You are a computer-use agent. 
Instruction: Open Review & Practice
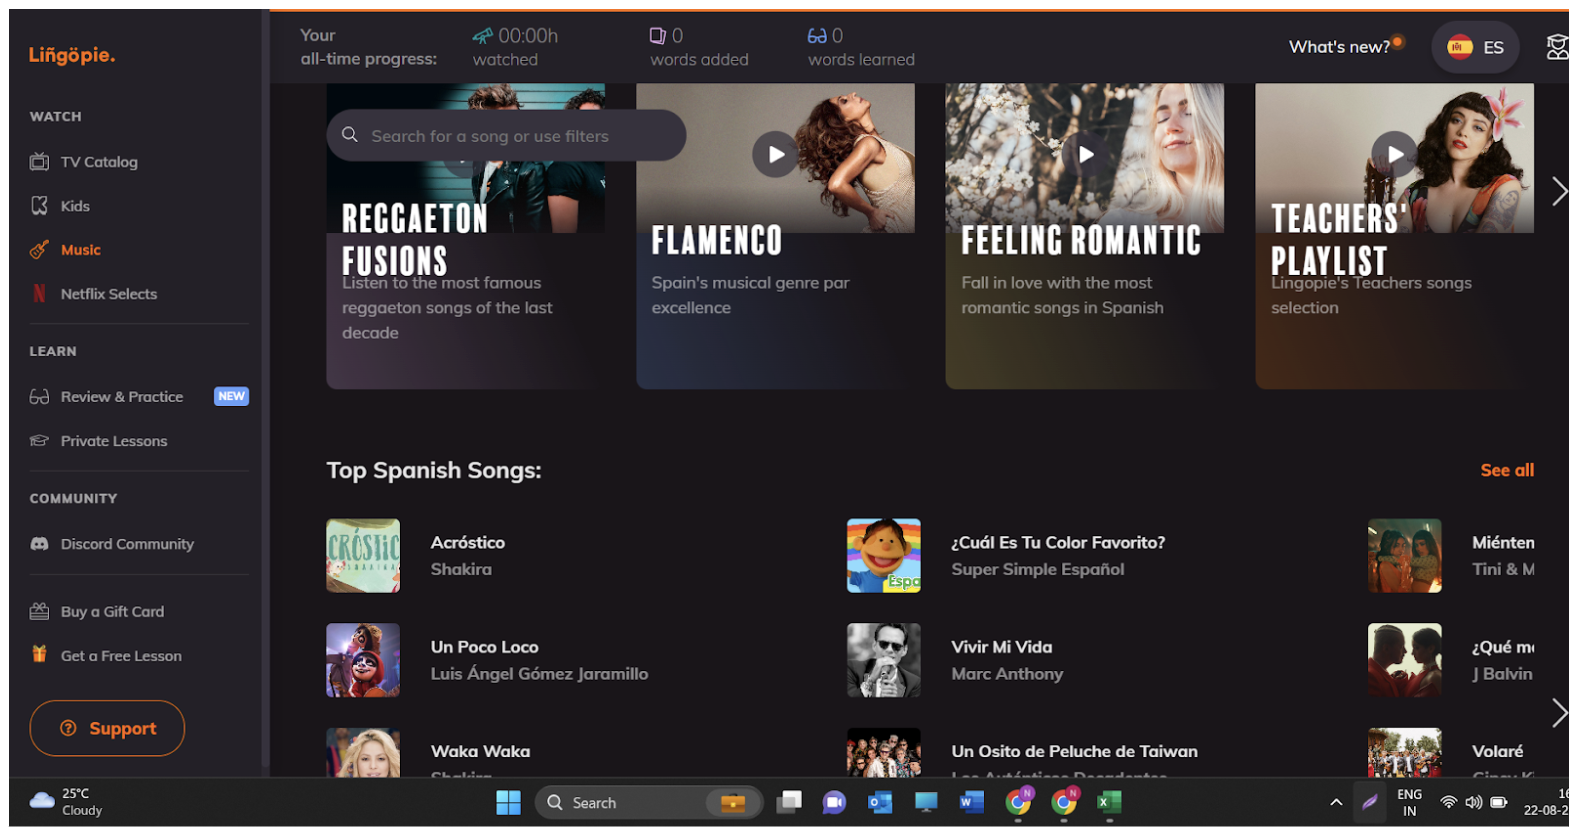coord(122,396)
